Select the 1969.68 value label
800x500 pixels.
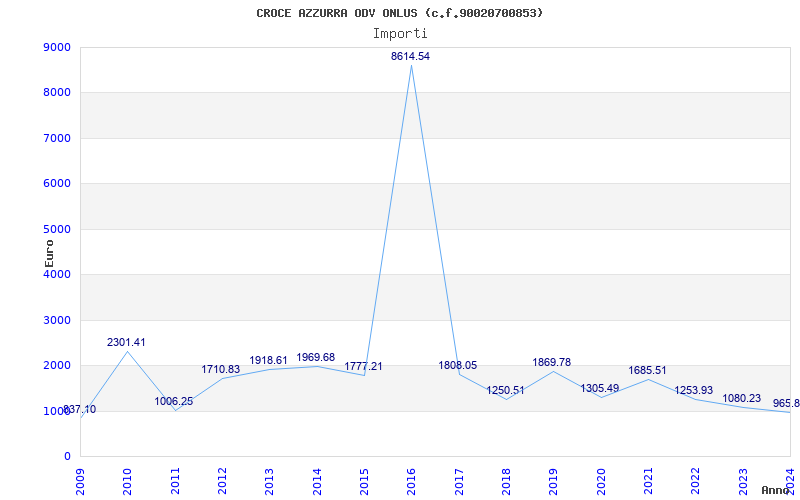316,357
